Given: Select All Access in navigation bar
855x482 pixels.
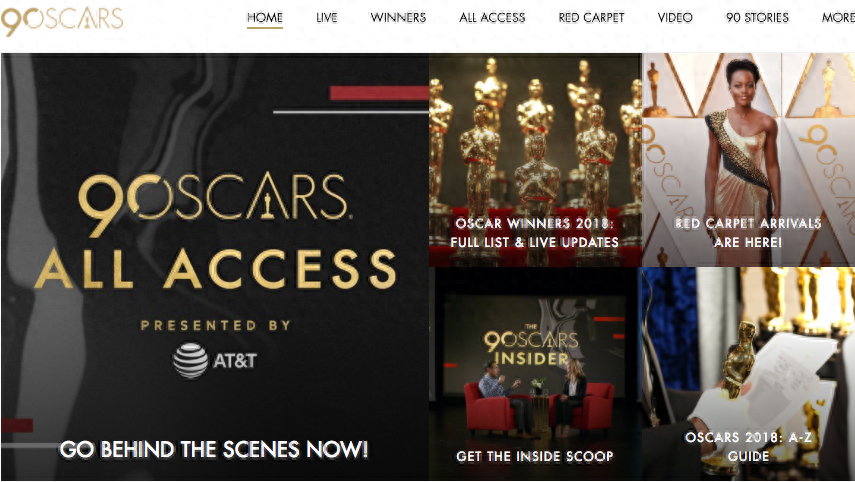Looking at the screenshot, I should pyautogui.click(x=492, y=18).
